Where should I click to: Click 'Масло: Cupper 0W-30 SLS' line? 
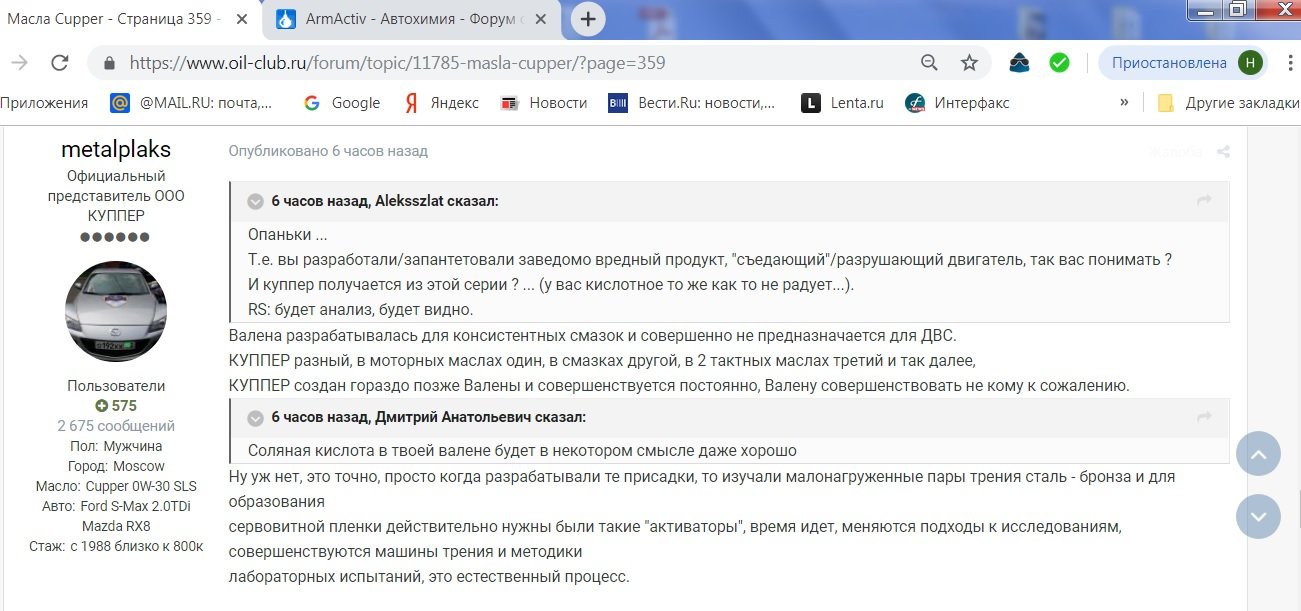(116, 486)
